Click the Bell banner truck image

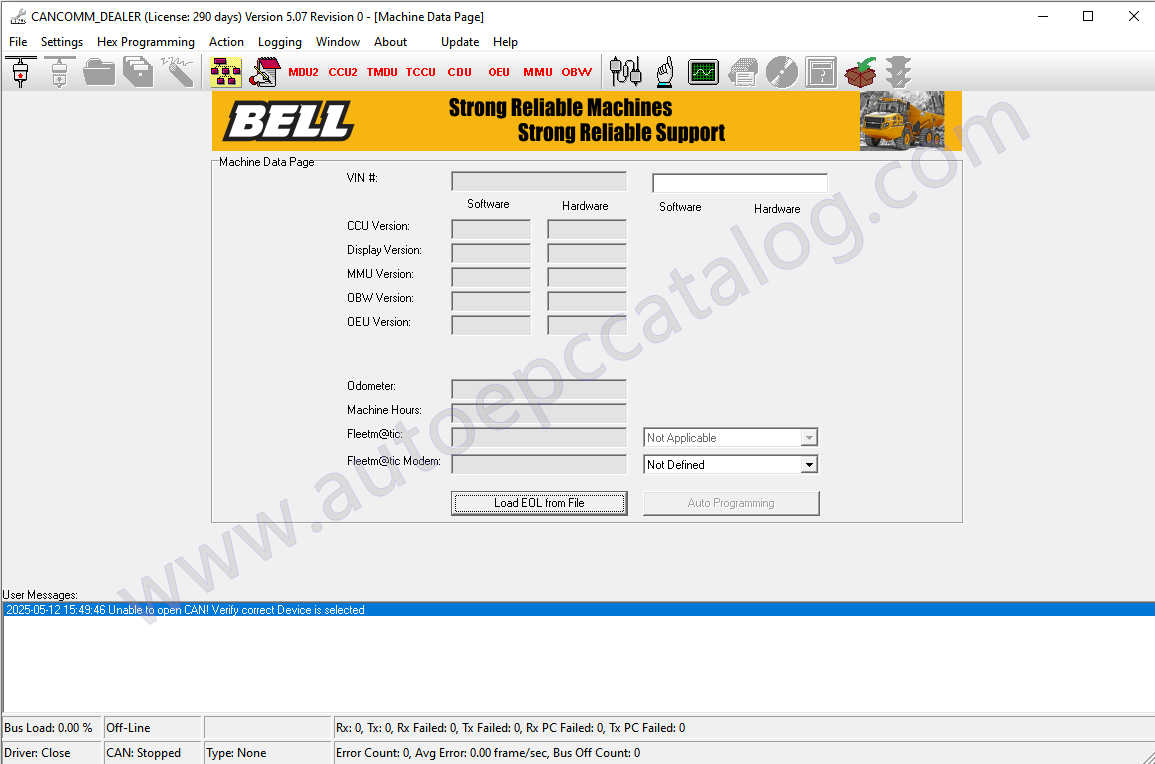tap(902, 121)
